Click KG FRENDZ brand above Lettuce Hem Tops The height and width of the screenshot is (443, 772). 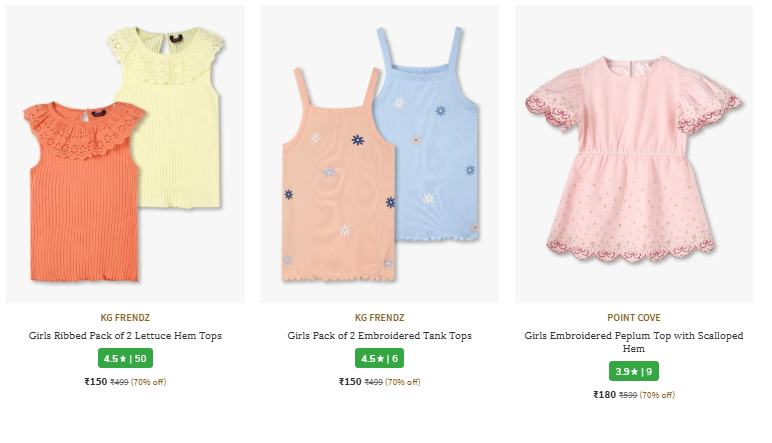[x=125, y=318]
